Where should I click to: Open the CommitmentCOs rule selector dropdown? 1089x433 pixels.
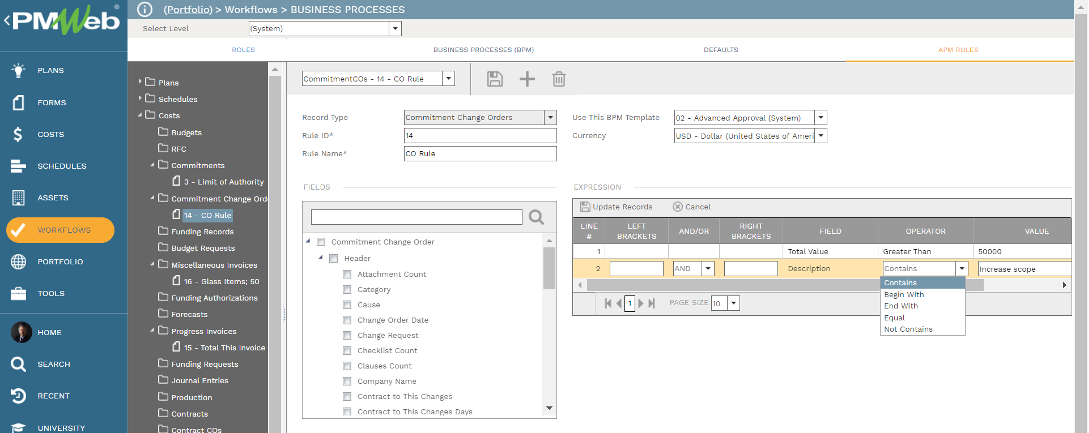coord(449,79)
